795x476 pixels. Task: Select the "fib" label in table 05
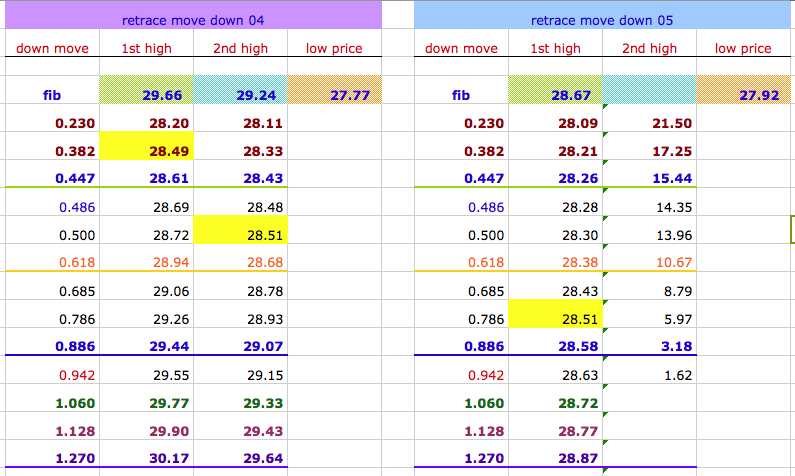coord(461,95)
